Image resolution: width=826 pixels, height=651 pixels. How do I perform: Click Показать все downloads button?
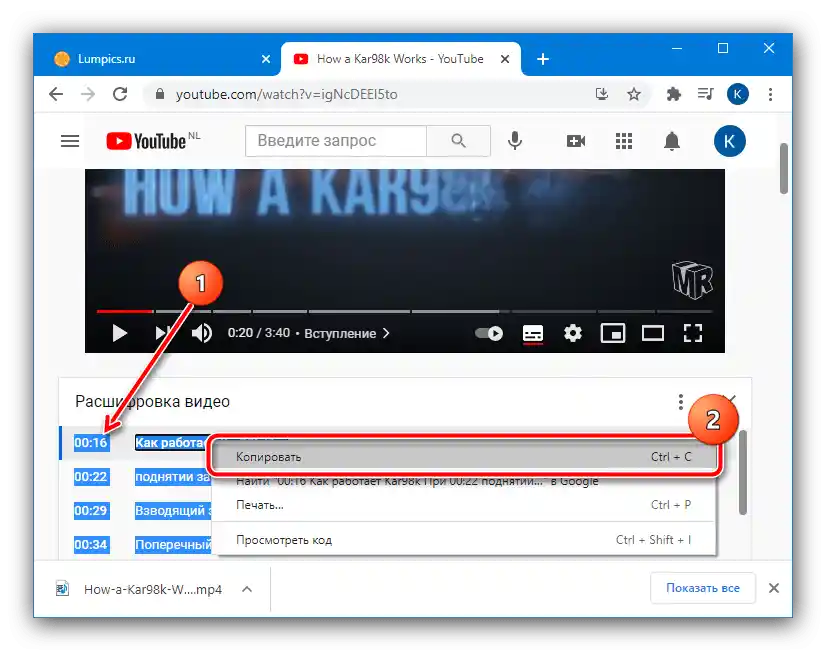(703, 588)
